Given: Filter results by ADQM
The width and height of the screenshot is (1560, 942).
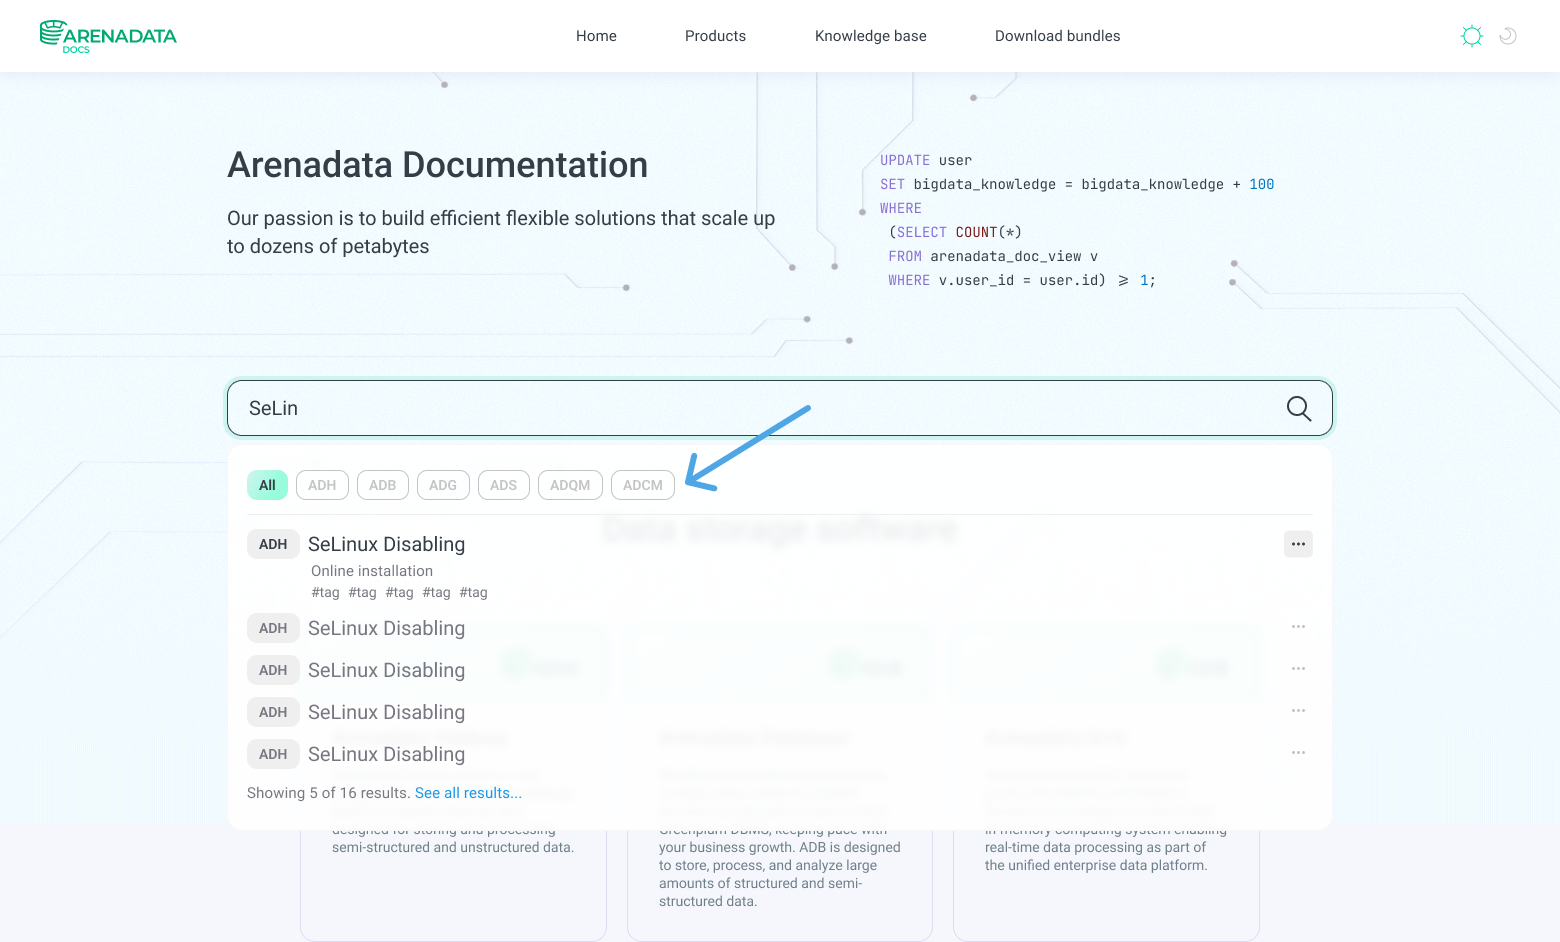Looking at the screenshot, I should 570,485.
